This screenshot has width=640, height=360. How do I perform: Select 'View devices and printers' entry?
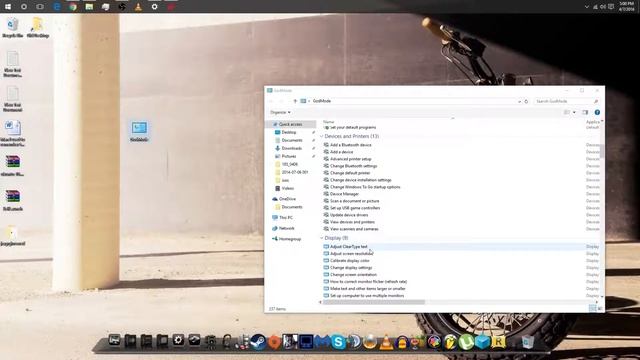352,222
